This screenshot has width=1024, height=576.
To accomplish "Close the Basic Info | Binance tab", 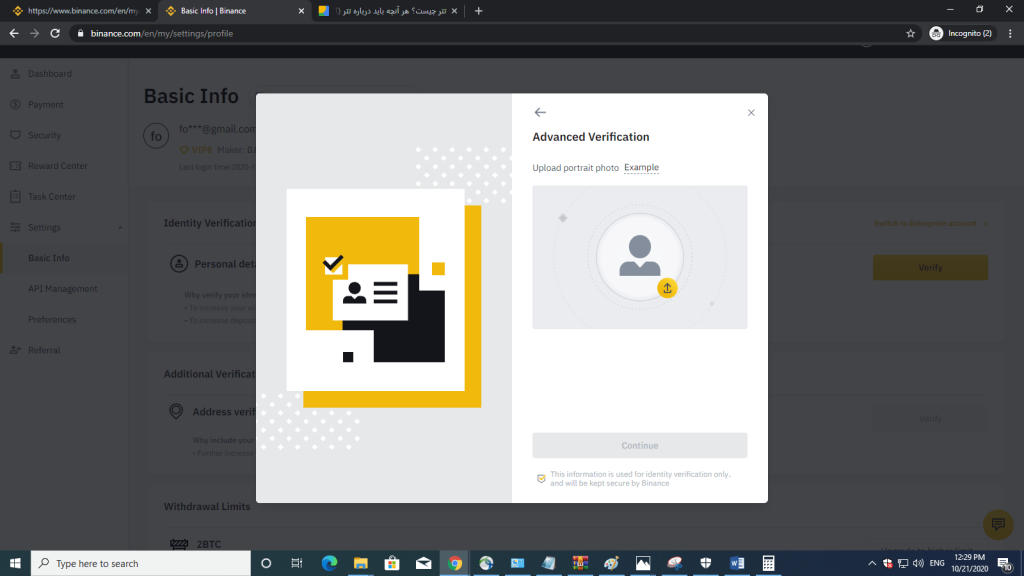I will click(x=301, y=11).
